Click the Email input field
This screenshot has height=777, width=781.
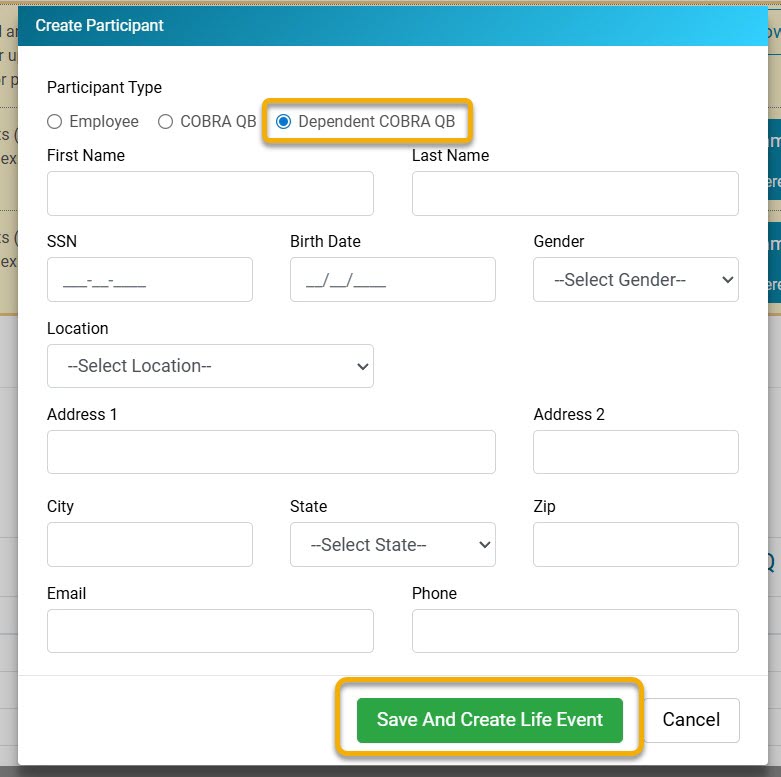[210, 631]
